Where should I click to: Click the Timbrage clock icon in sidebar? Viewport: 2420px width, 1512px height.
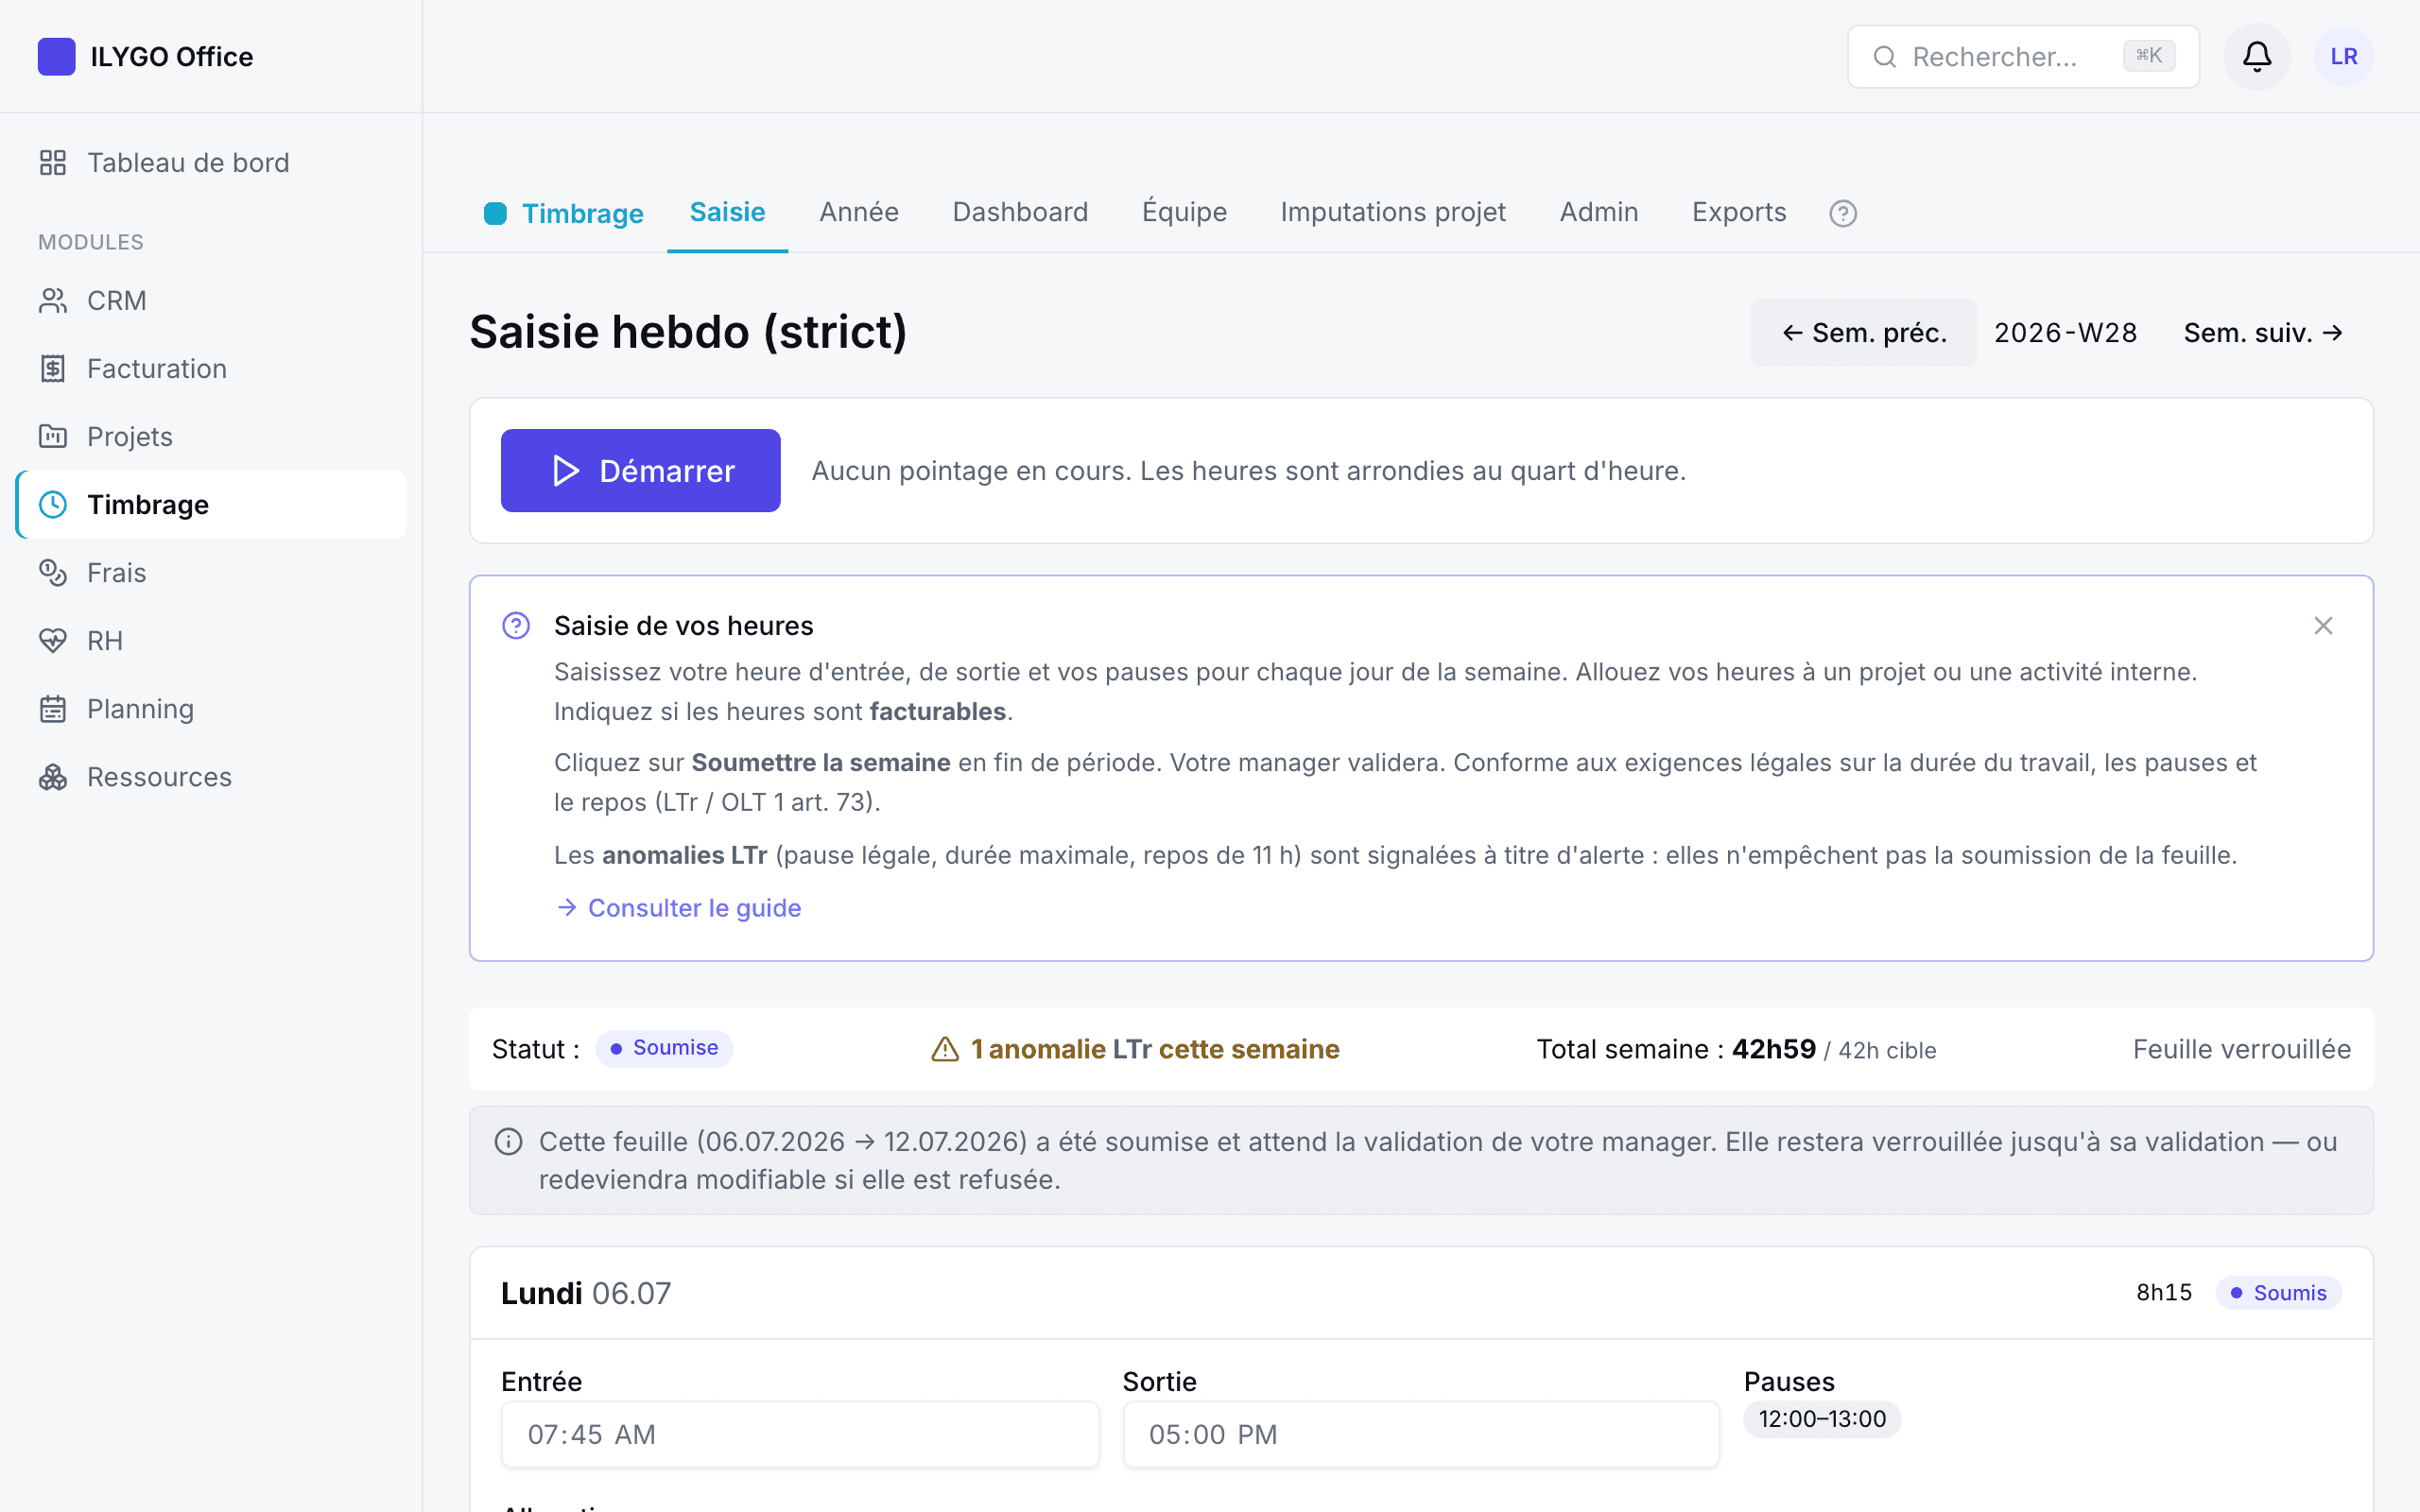click(53, 505)
